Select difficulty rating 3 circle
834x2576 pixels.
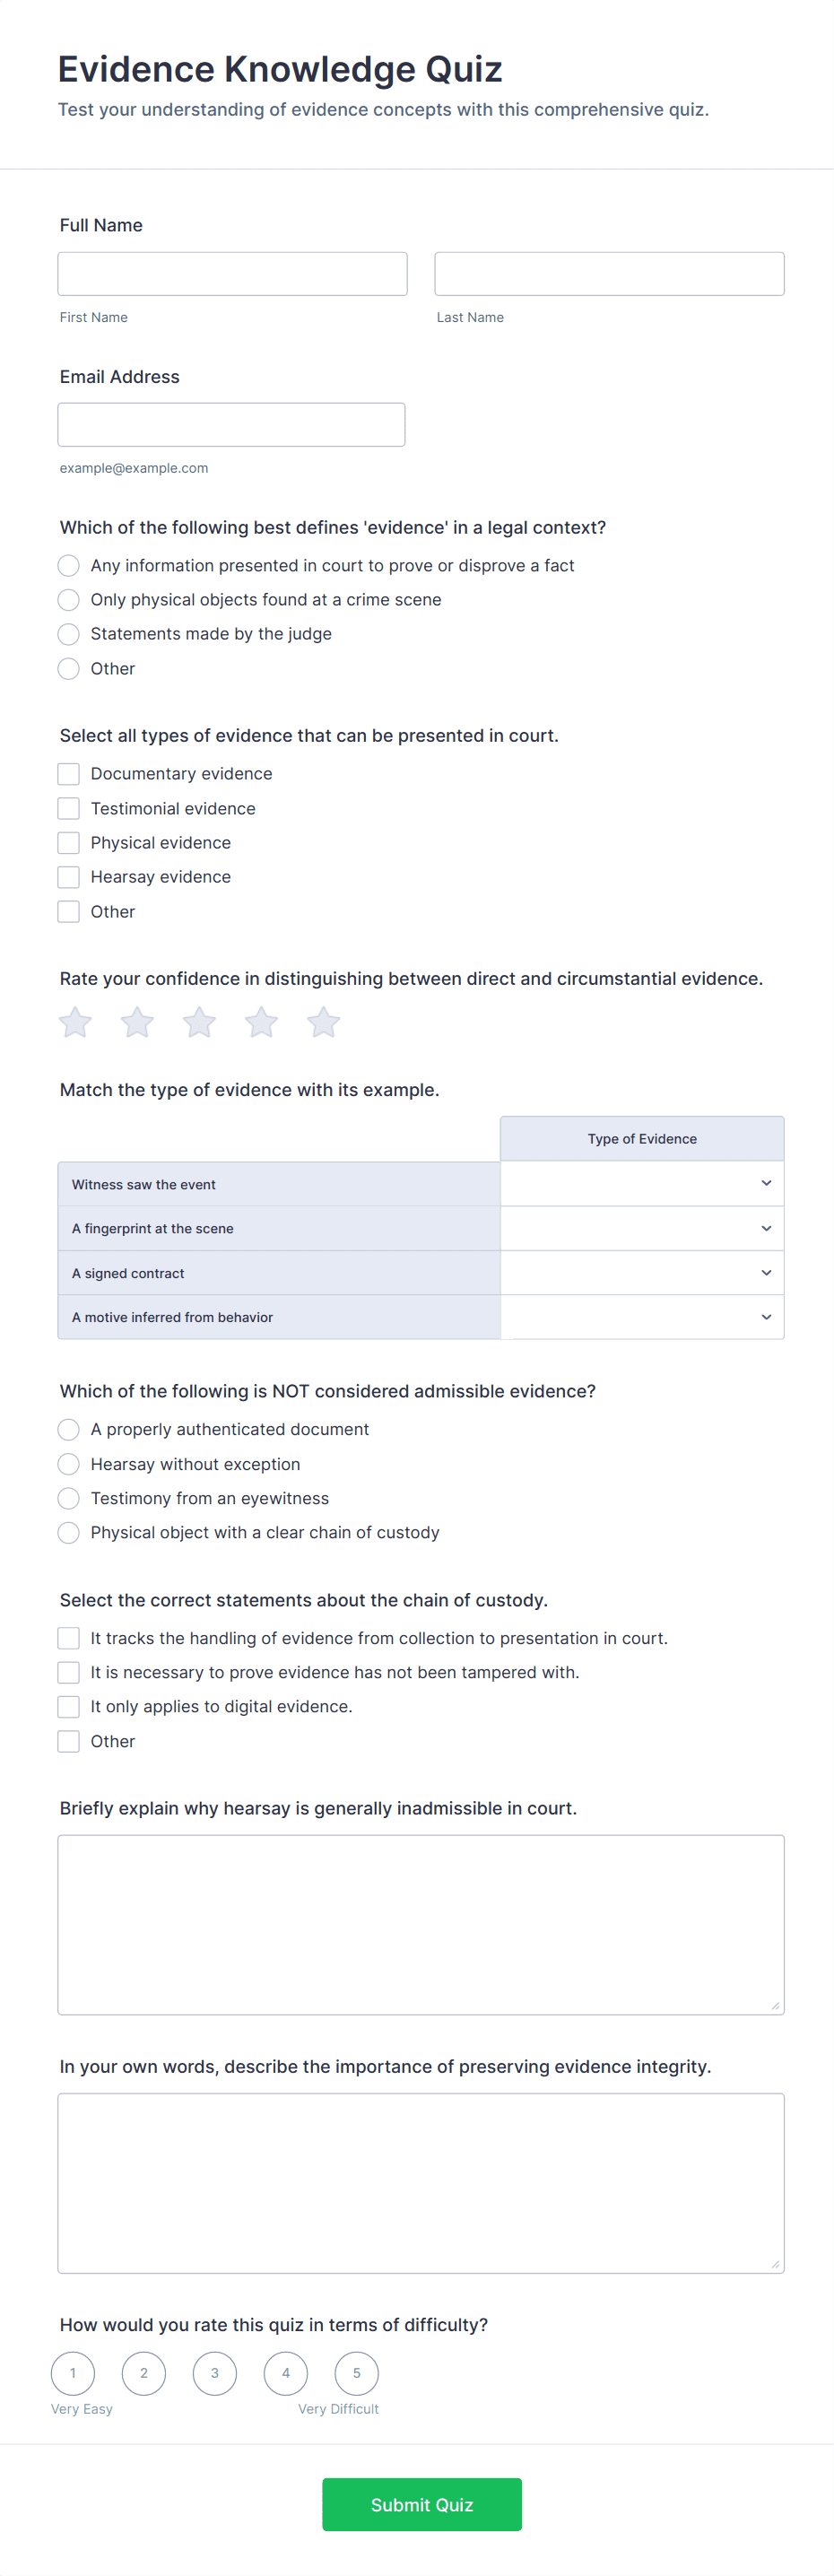[x=215, y=2373]
